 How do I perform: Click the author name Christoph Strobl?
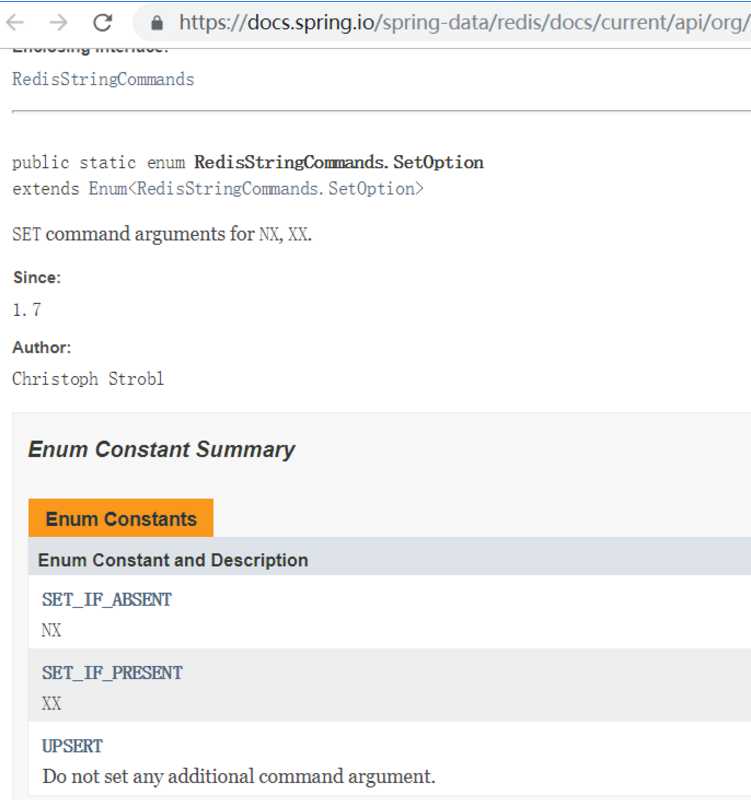(88, 379)
